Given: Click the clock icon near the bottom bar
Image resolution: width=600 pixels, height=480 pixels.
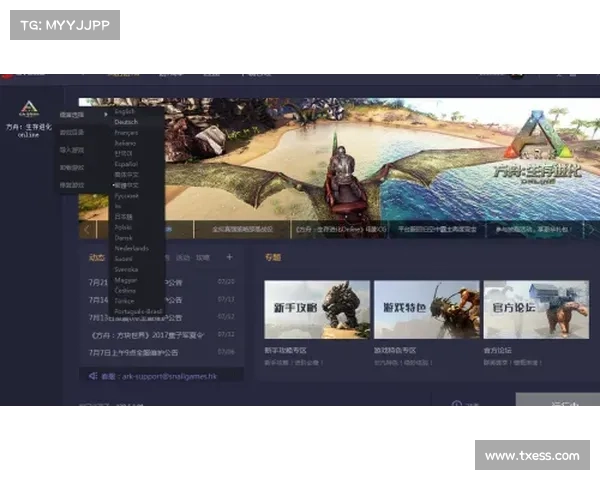Looking at the screenshot, I should (456, 403).
